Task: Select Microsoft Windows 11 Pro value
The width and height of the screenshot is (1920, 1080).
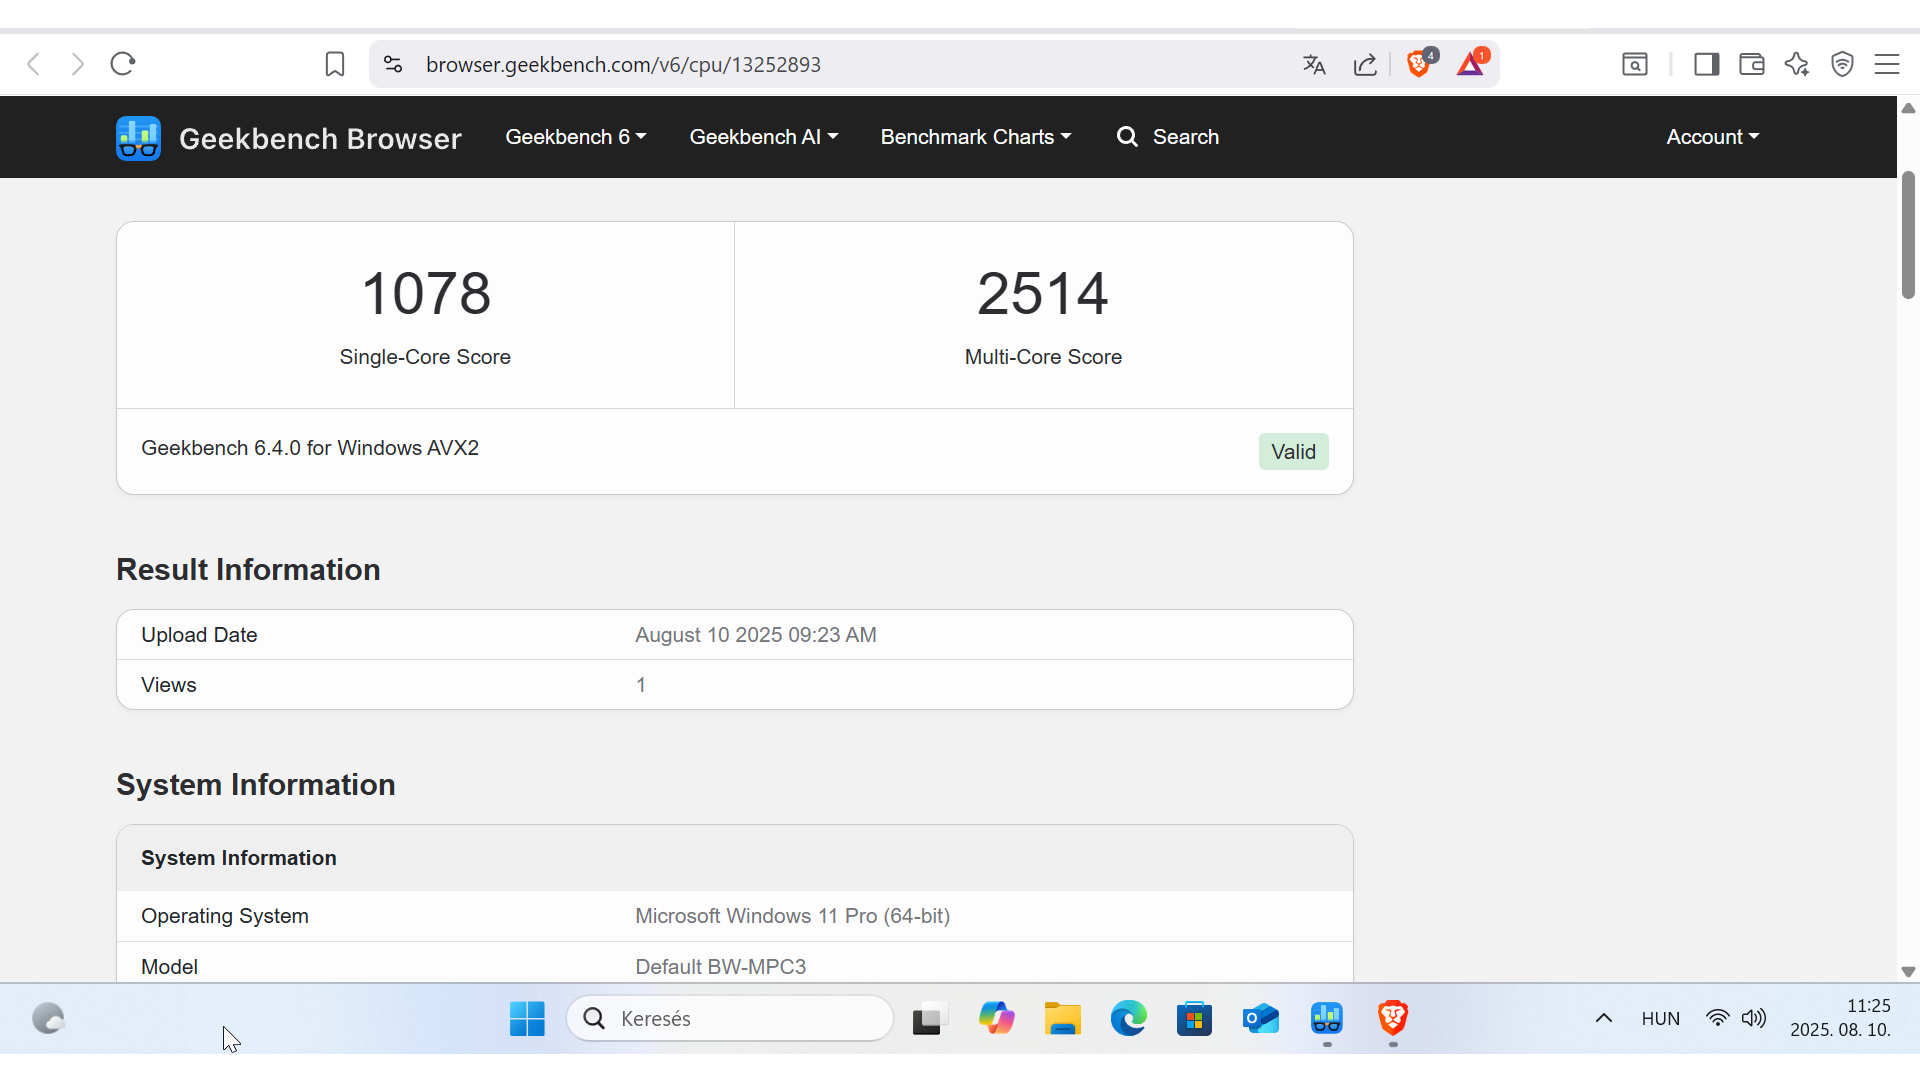Action: 792,916
